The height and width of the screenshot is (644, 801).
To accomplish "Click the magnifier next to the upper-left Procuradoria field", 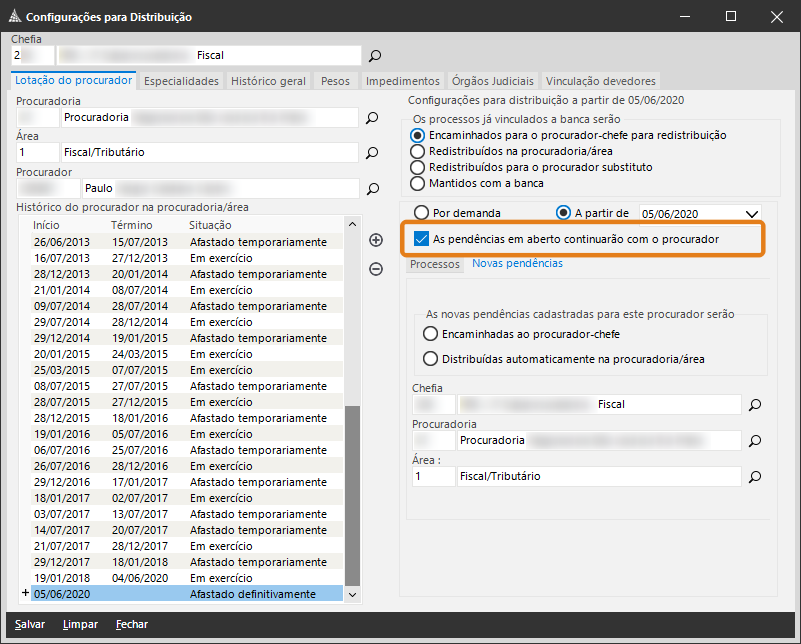I will 372,118.
